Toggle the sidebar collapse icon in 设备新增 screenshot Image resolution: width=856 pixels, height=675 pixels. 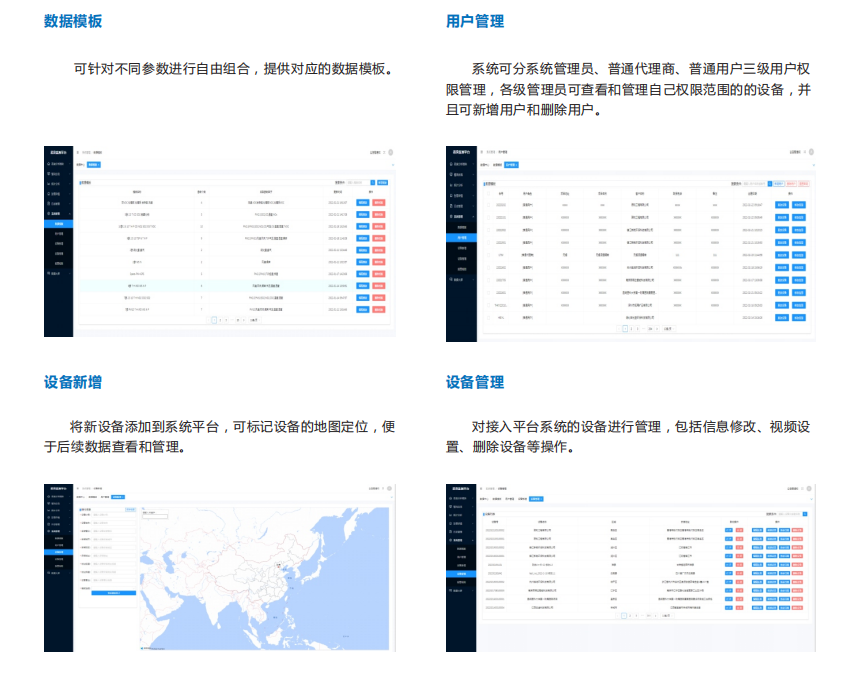click(78, 488)
